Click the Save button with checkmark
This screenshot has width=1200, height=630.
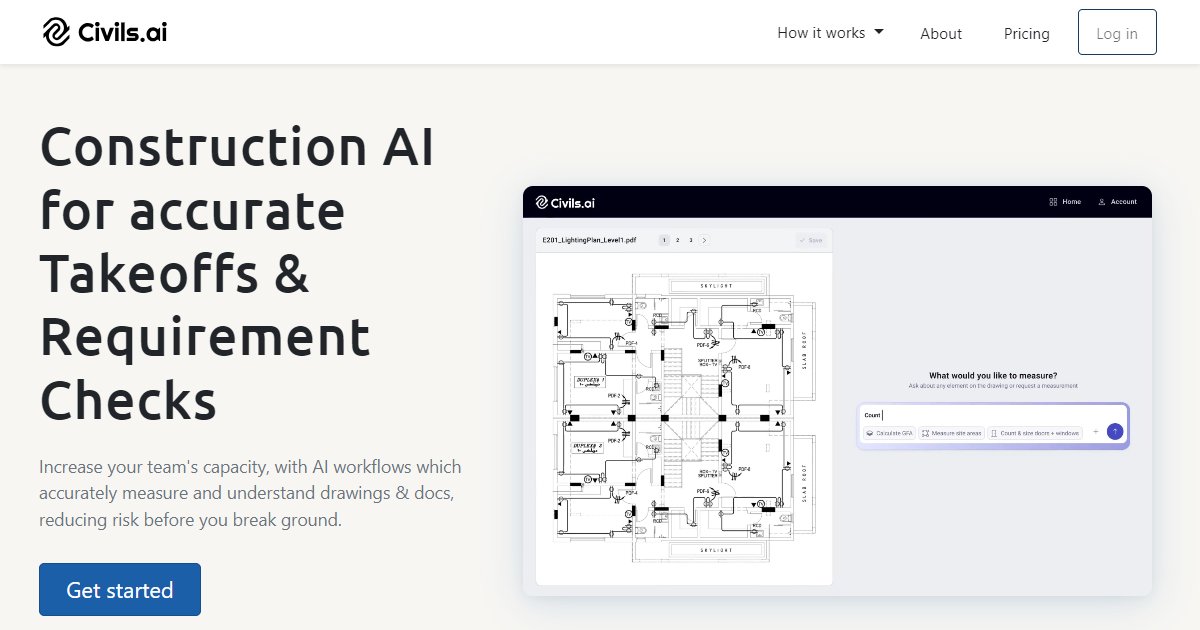pyautogui.click(x=810, y=240)
